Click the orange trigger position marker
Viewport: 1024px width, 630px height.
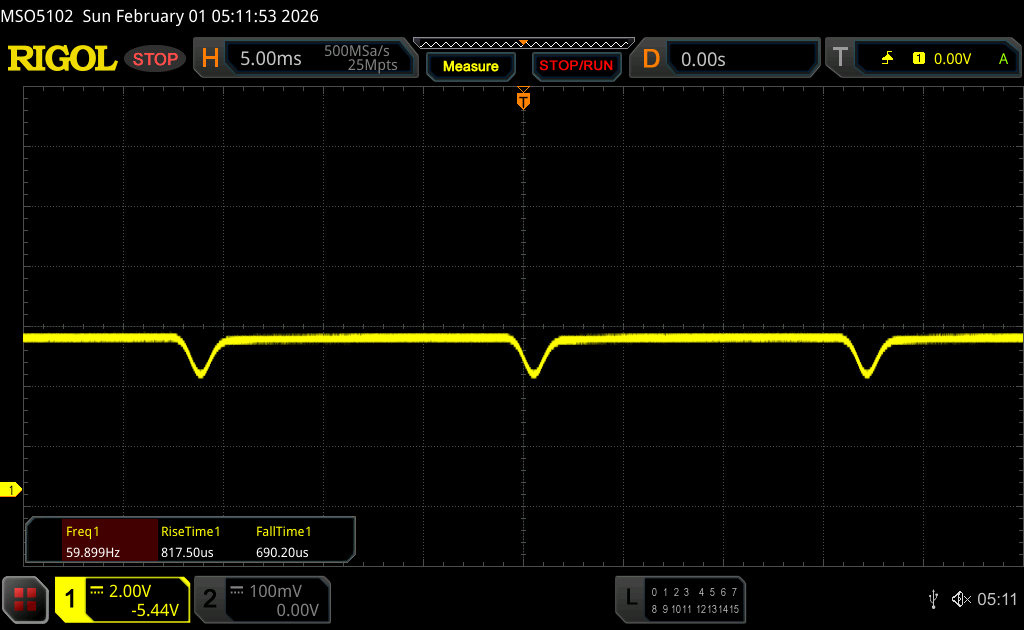tap(522, 100)
